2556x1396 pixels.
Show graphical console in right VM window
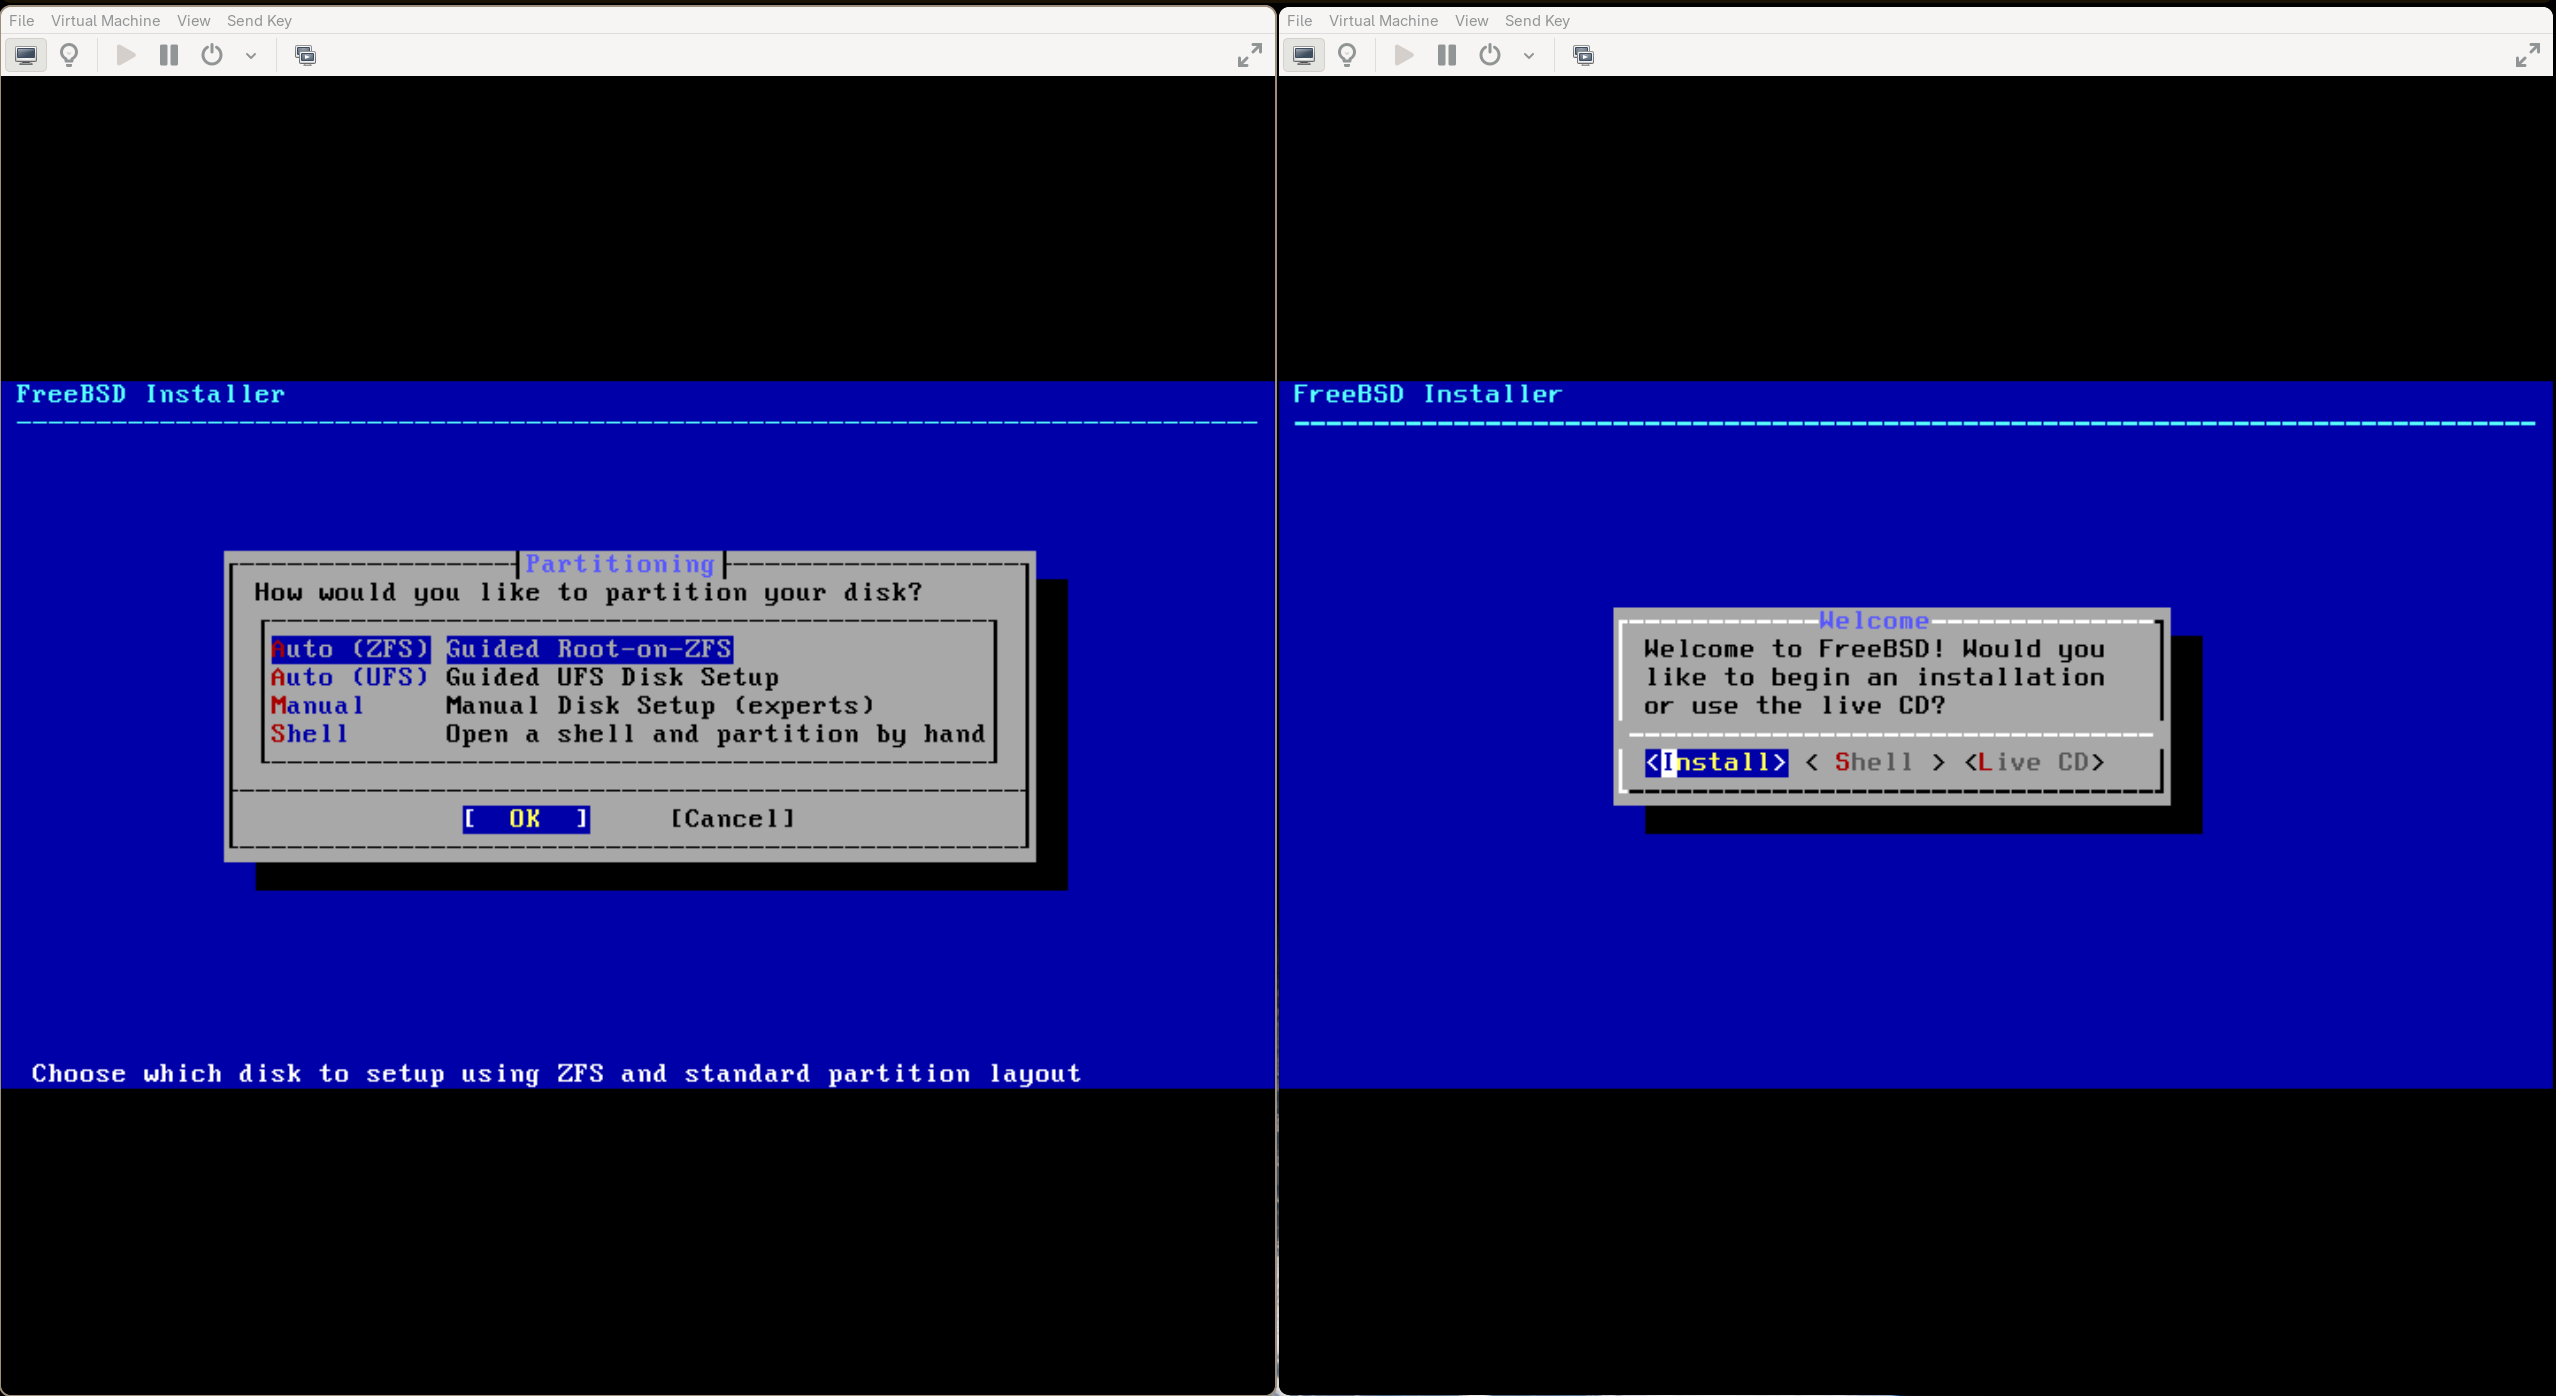pos(1304,55)
